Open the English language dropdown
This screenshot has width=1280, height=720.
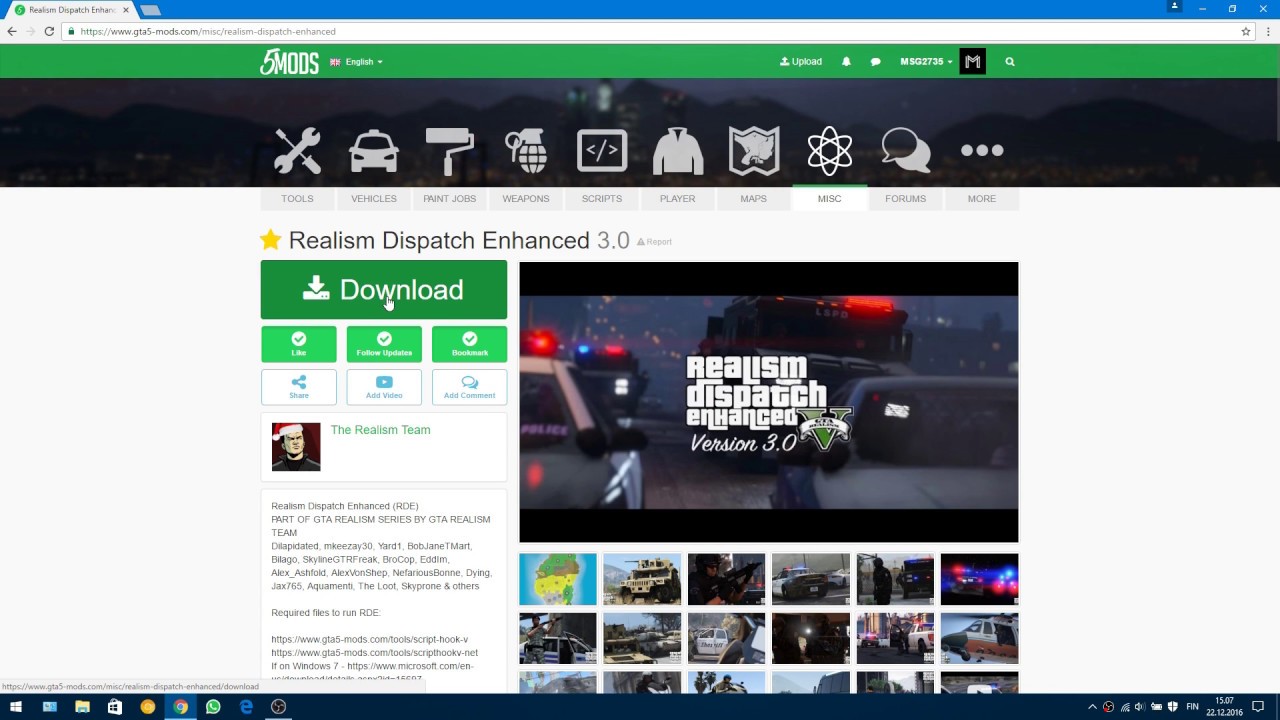click(357, 62)
